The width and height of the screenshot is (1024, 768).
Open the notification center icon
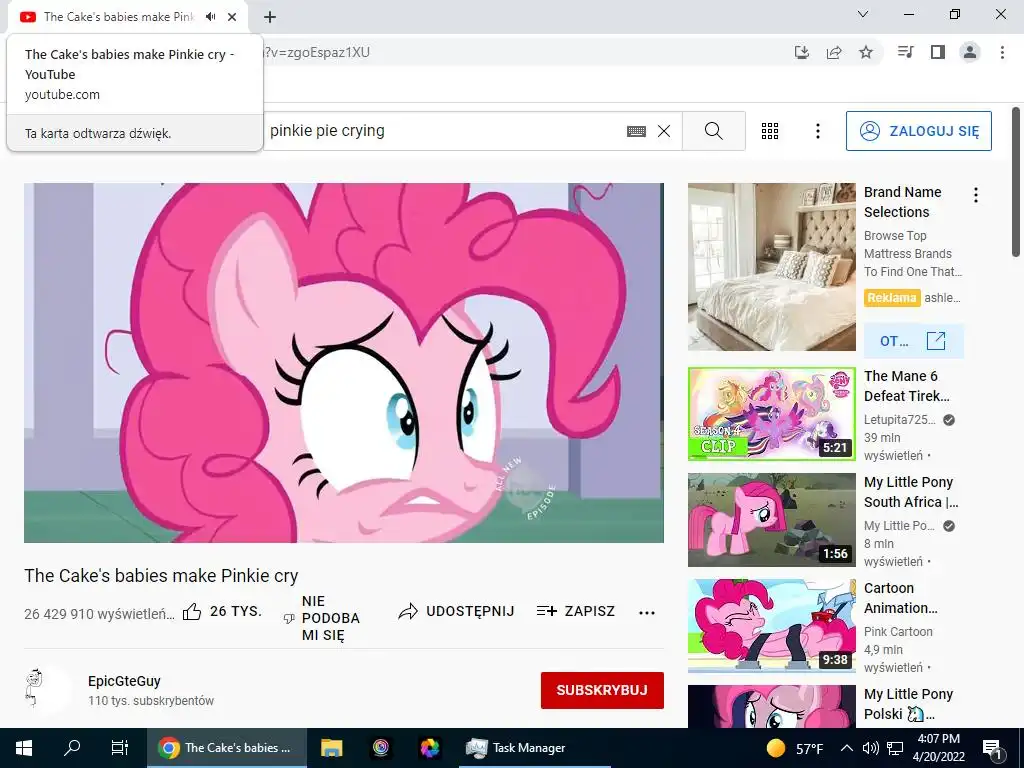coord(992,748)
